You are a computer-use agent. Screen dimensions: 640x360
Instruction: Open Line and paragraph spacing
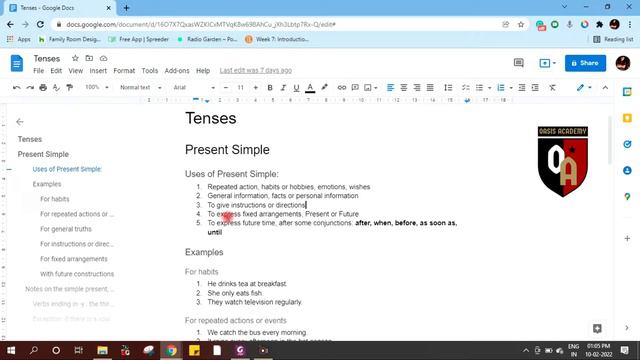(448, 87)
